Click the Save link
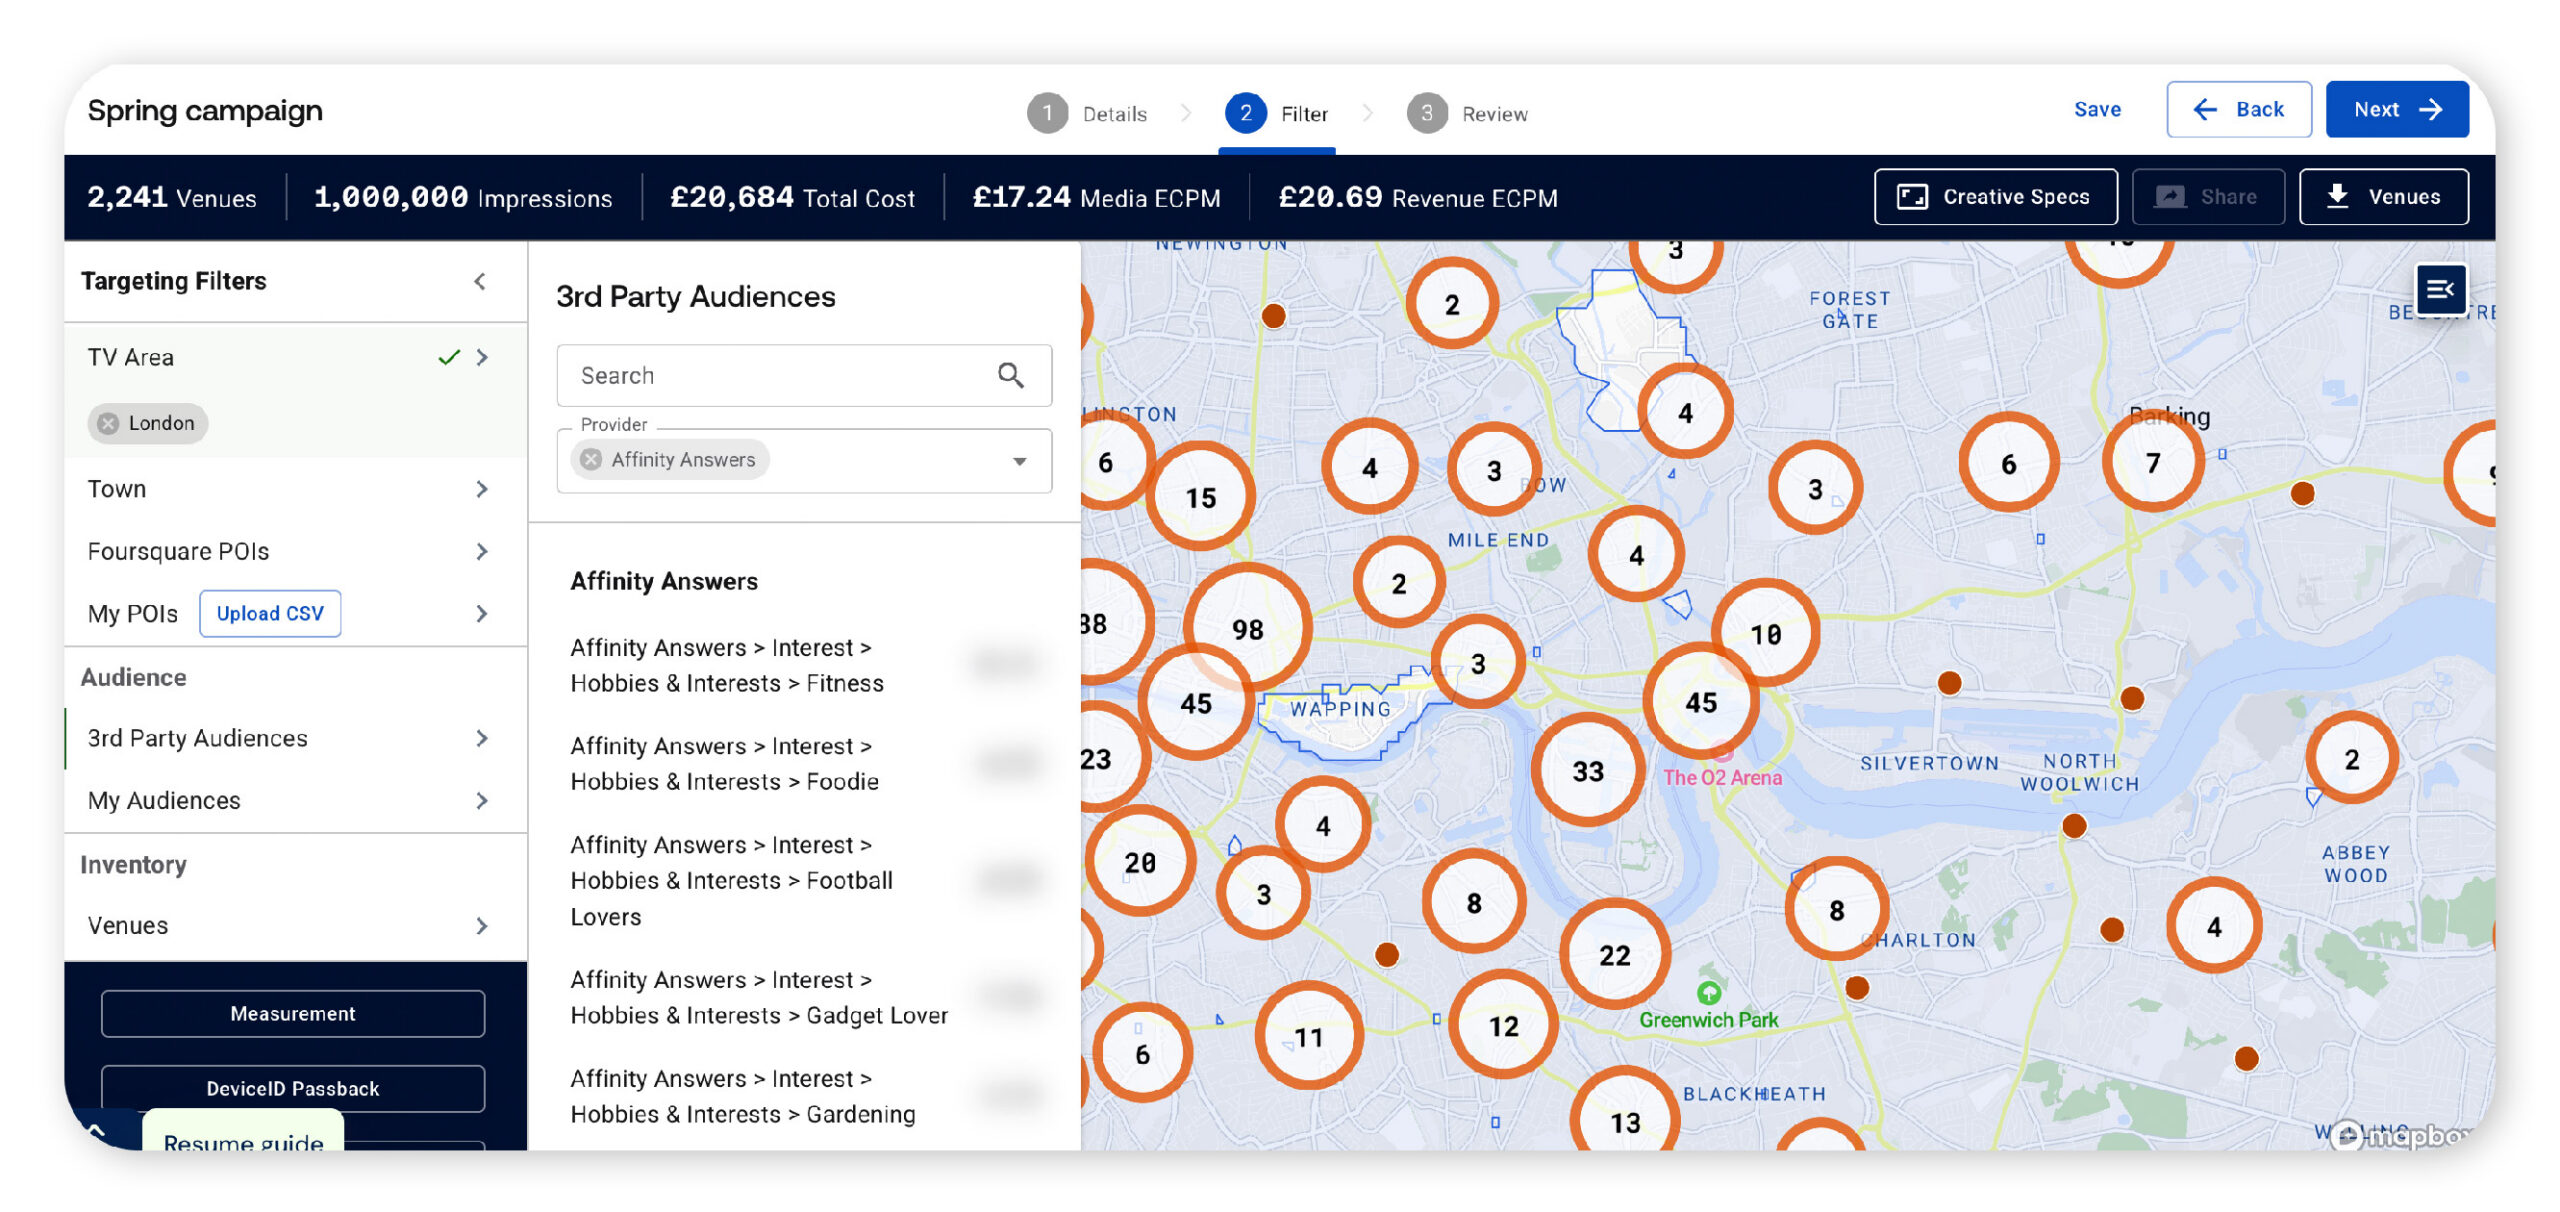The image size is (2560, 1212). [x=2096, y=110]
